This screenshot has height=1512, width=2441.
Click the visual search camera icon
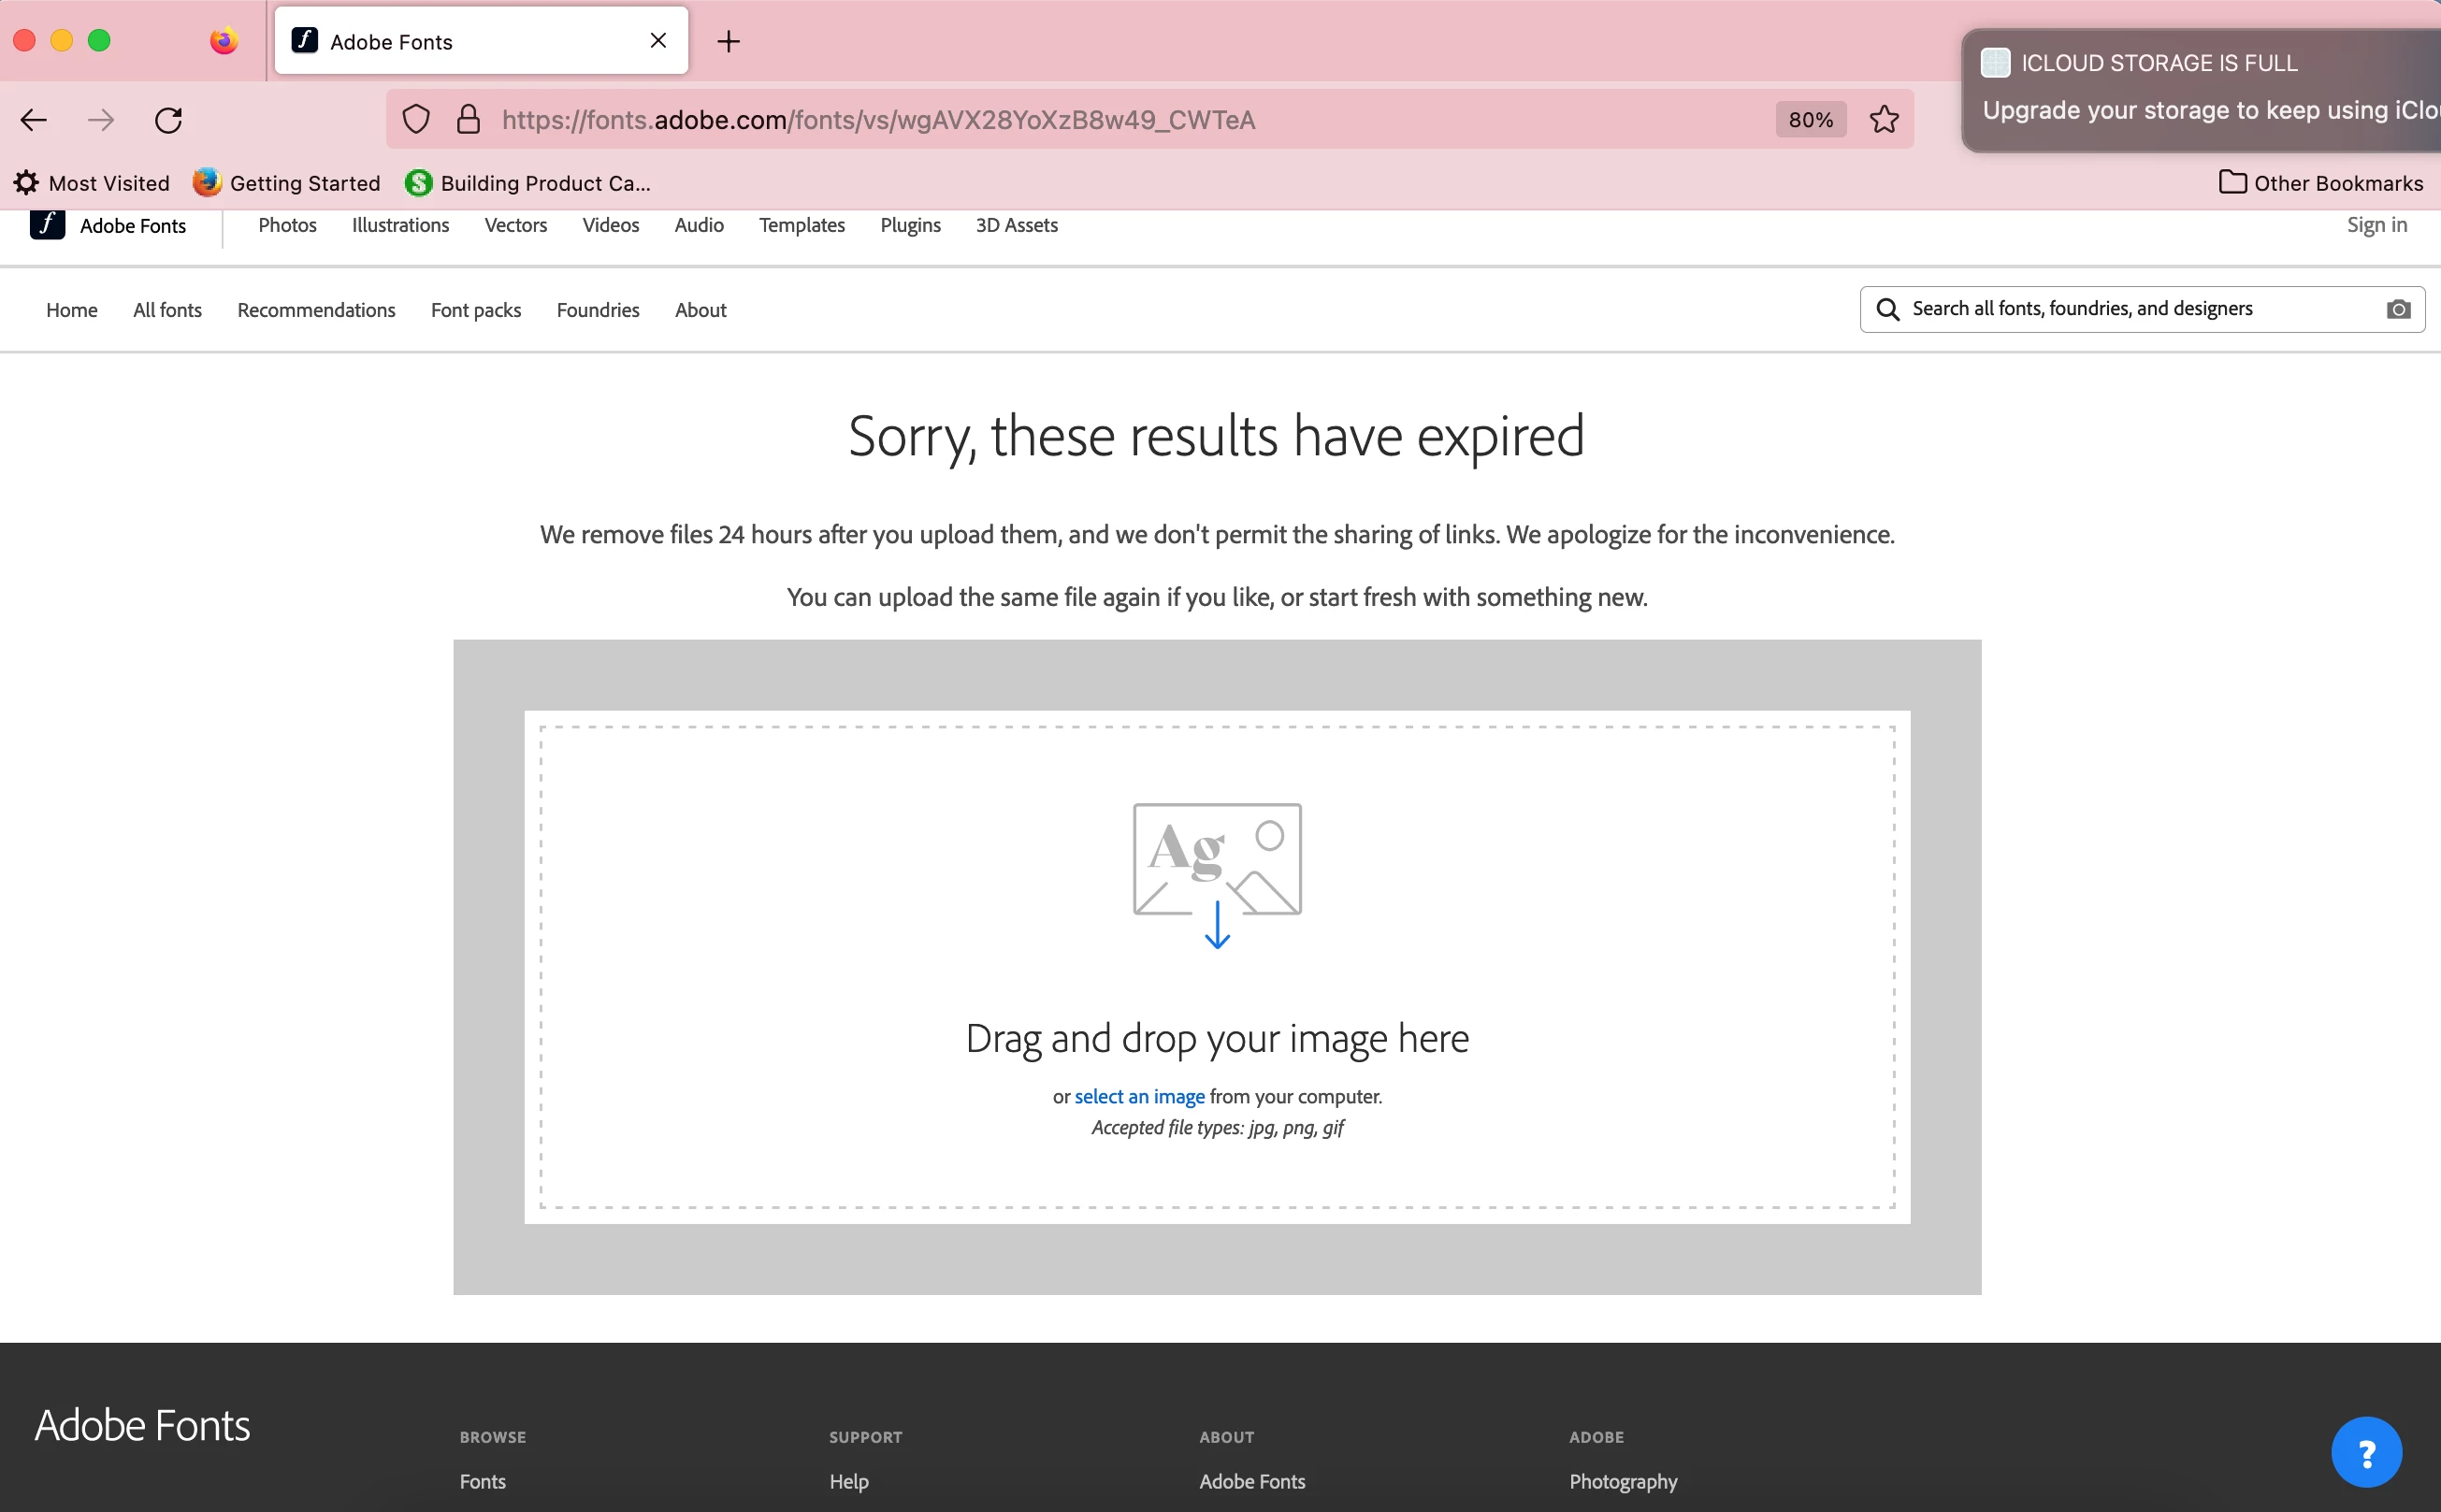click(2397, 309)
